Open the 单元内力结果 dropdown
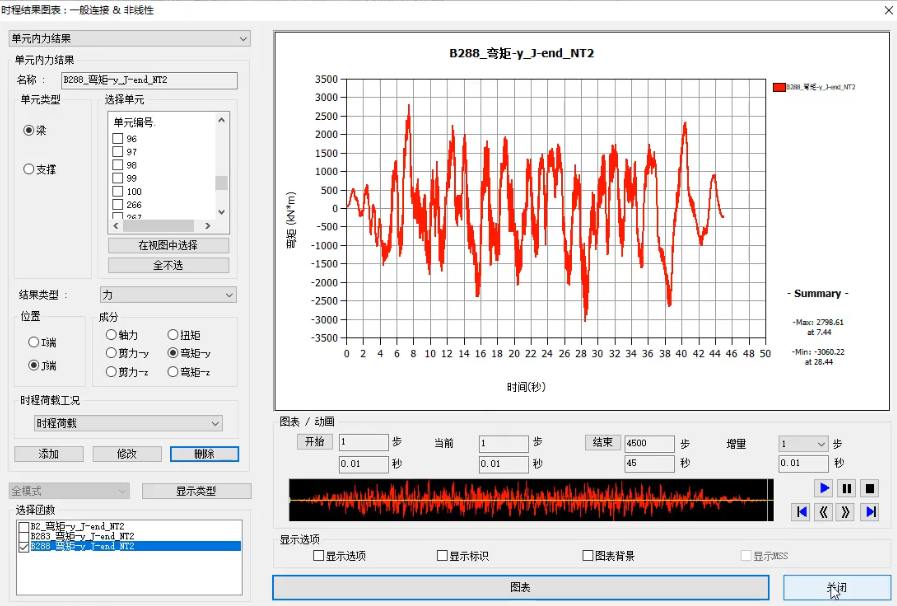This screenshot has height=606, width=897. point(129,38)
